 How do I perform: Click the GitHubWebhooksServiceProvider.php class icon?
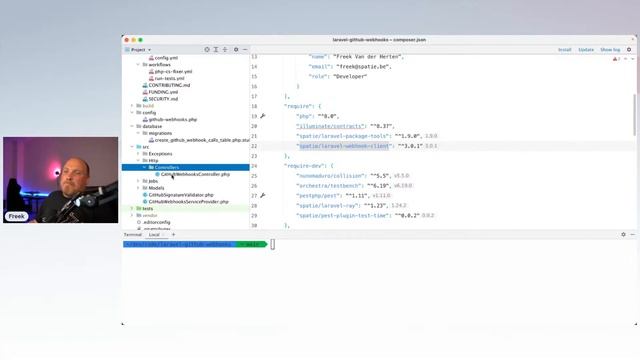[145, 202]
